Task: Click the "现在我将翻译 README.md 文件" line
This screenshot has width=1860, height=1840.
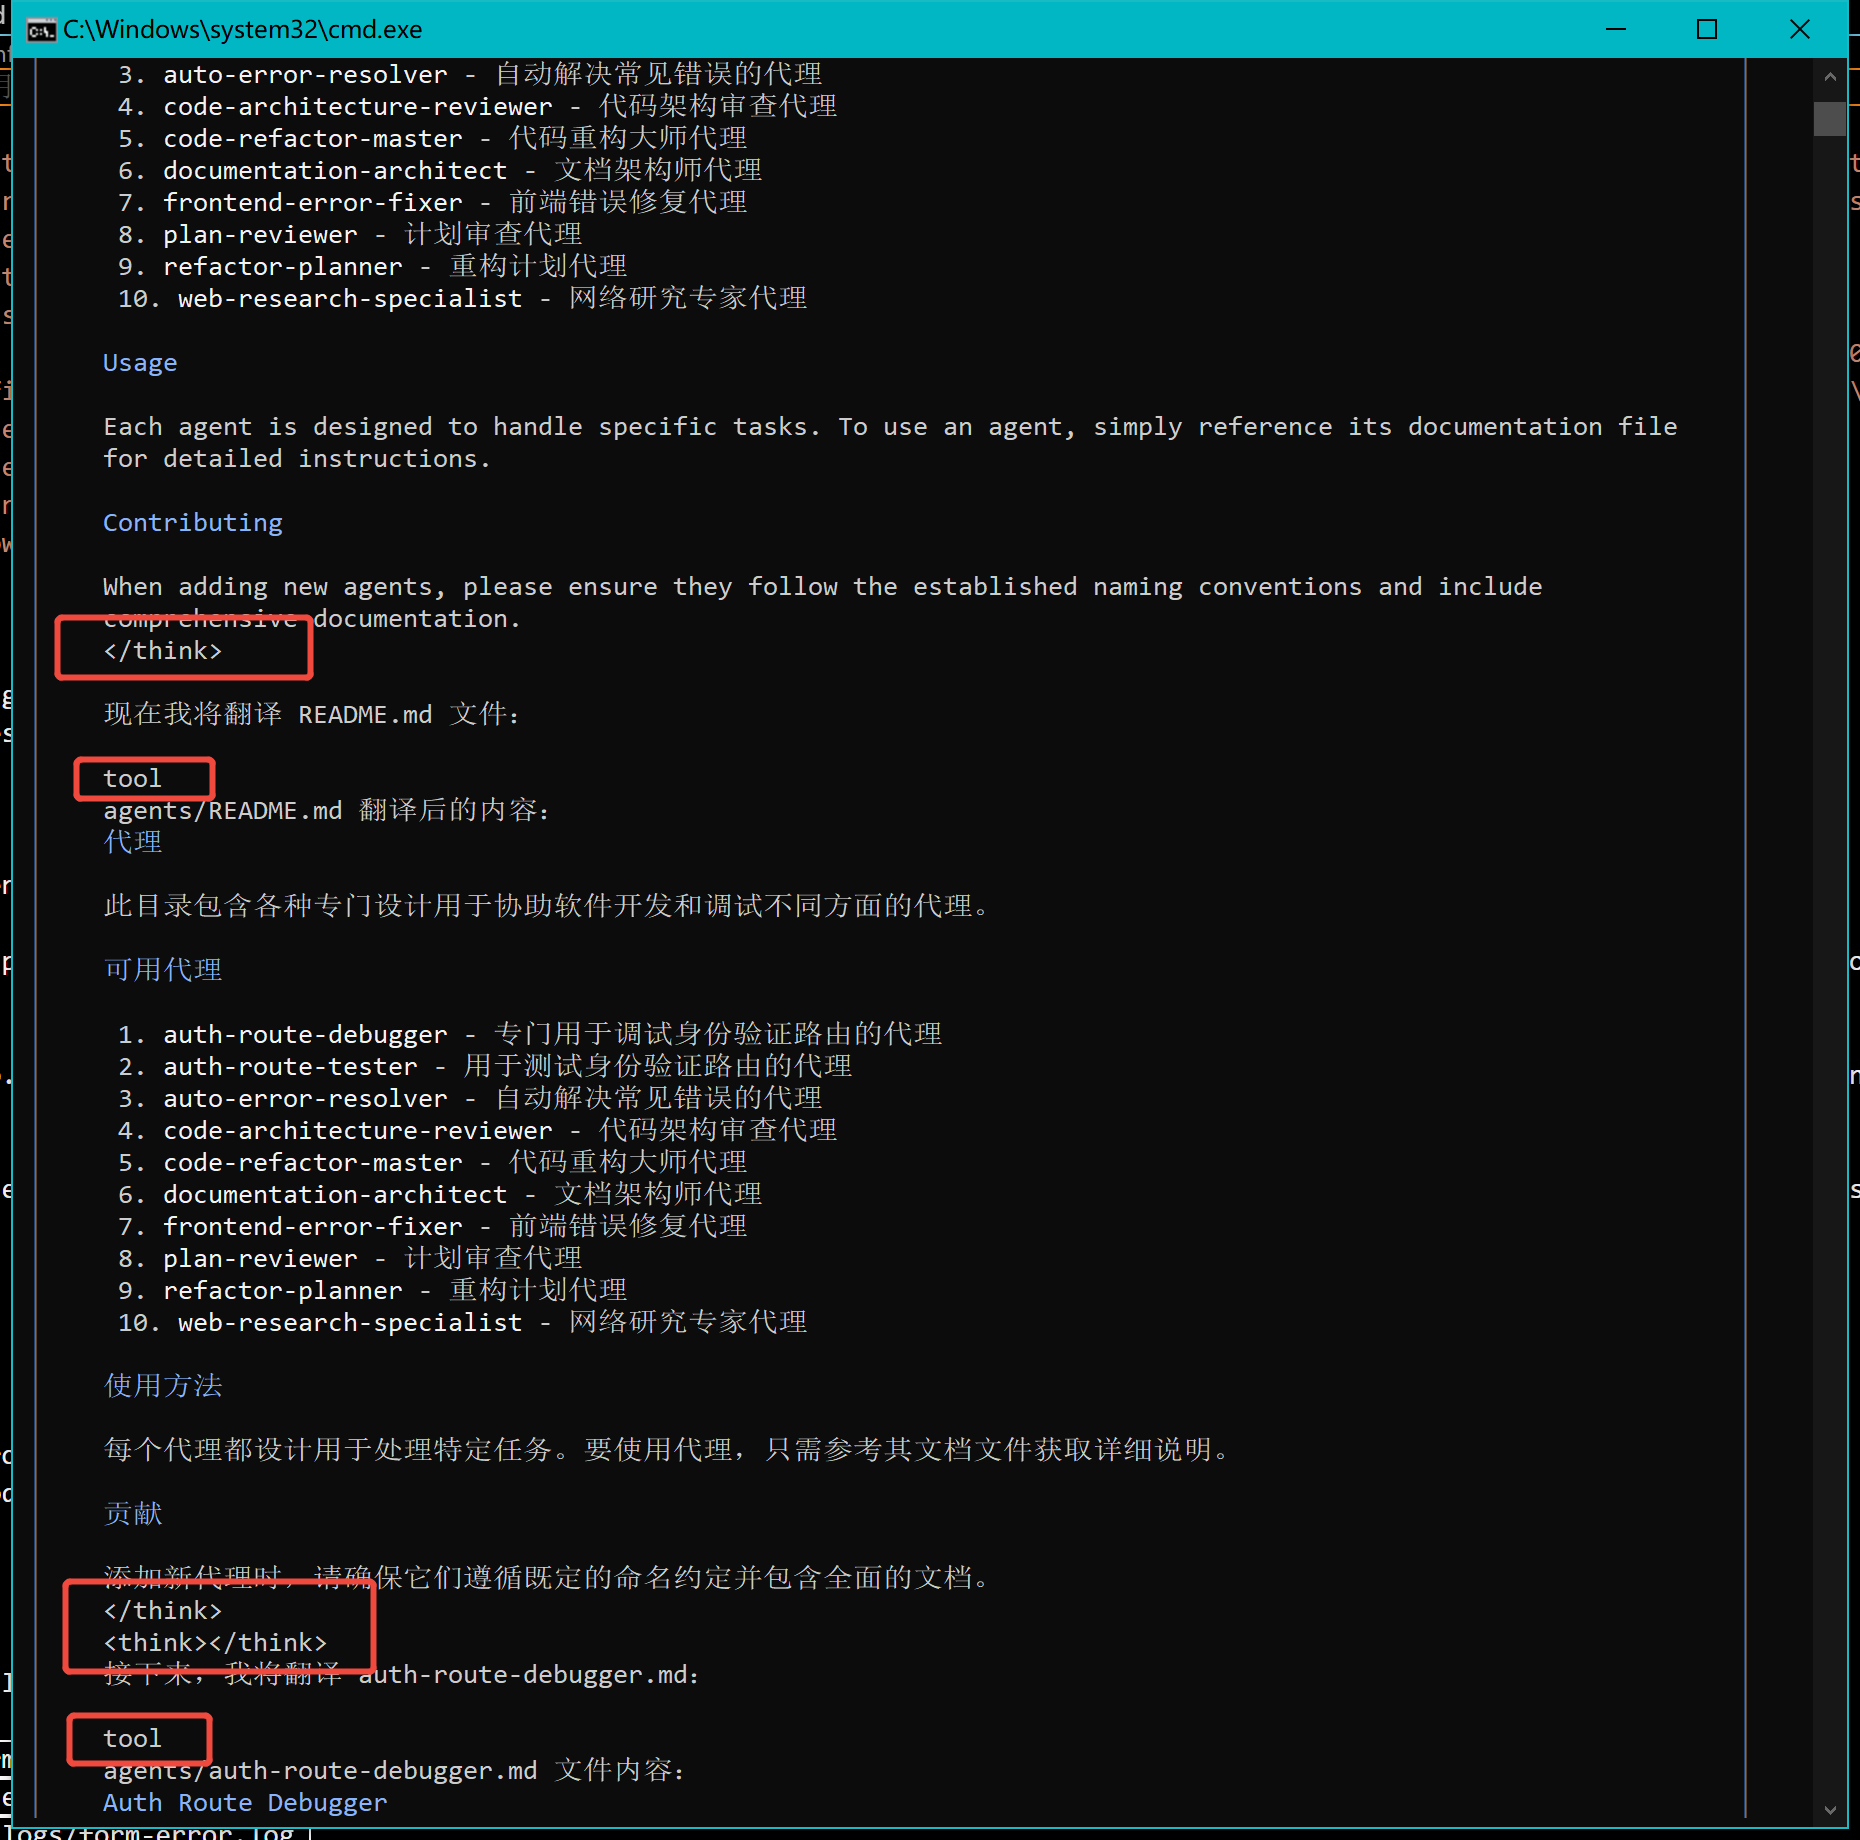Action: click(311, 715)
